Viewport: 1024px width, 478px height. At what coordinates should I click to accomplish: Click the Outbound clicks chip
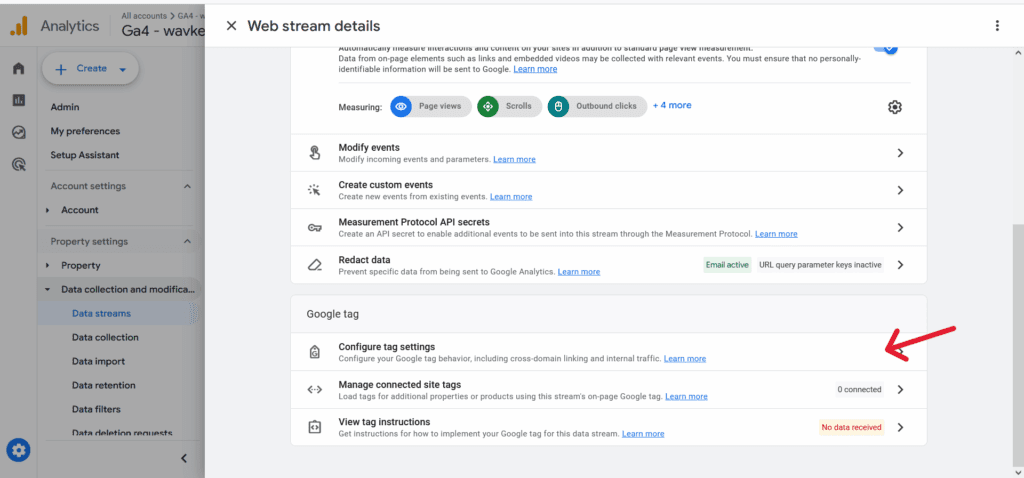pos(597,106)
